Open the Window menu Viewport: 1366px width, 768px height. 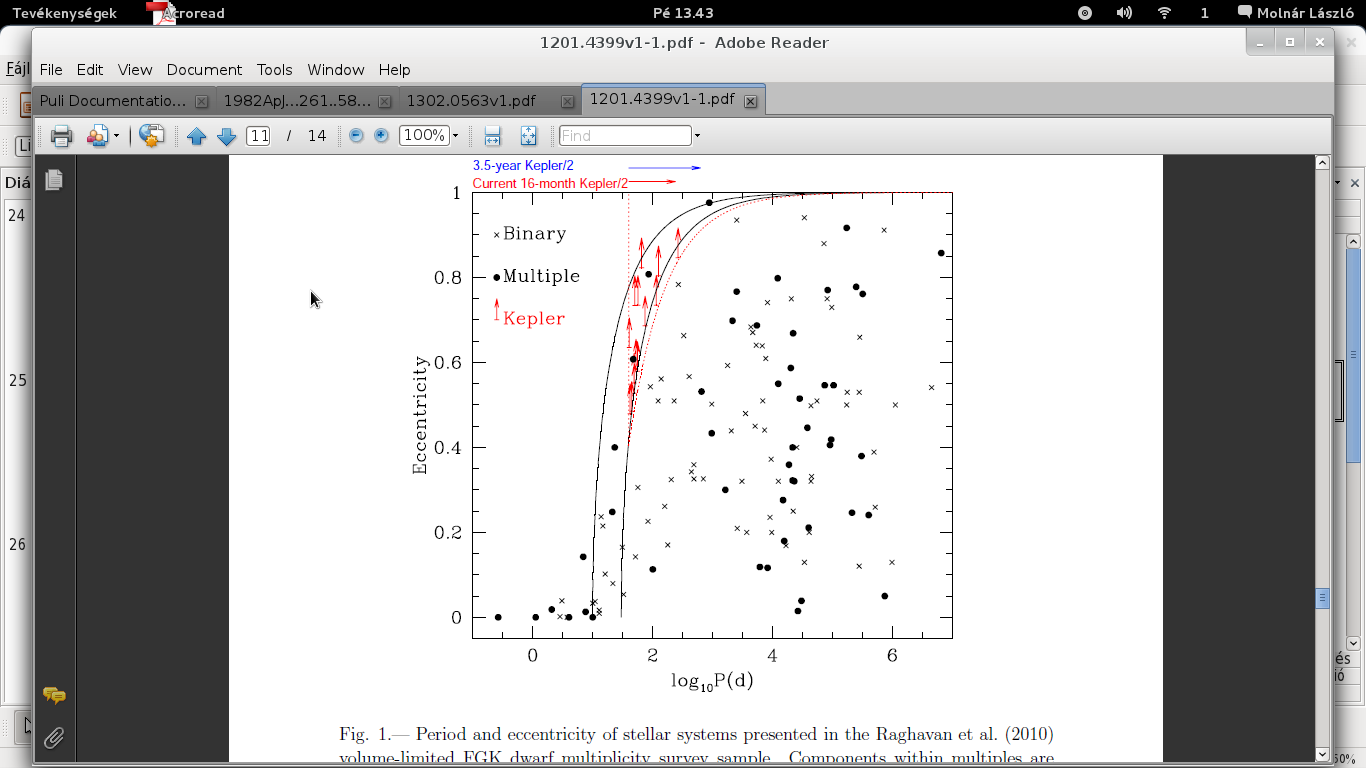336,70
